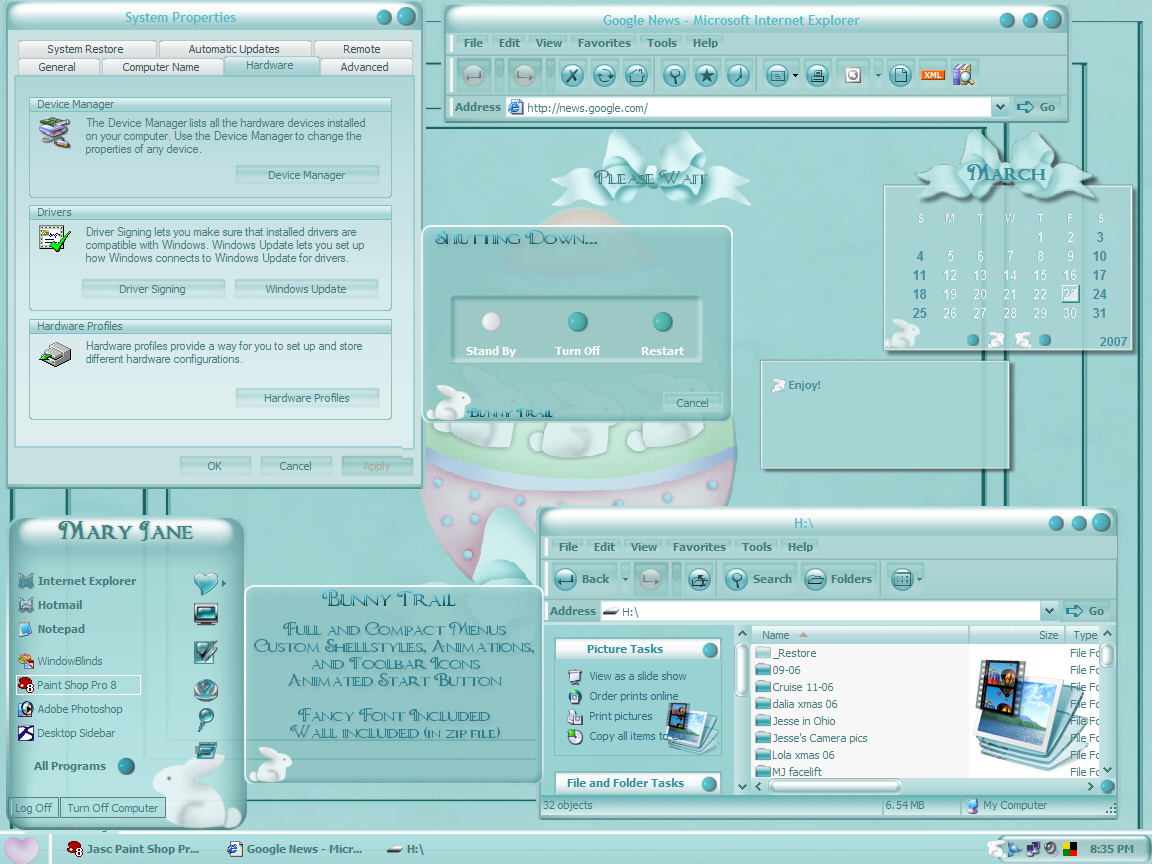Click the orange XML toolbar icon

click(x=932, y=75)
